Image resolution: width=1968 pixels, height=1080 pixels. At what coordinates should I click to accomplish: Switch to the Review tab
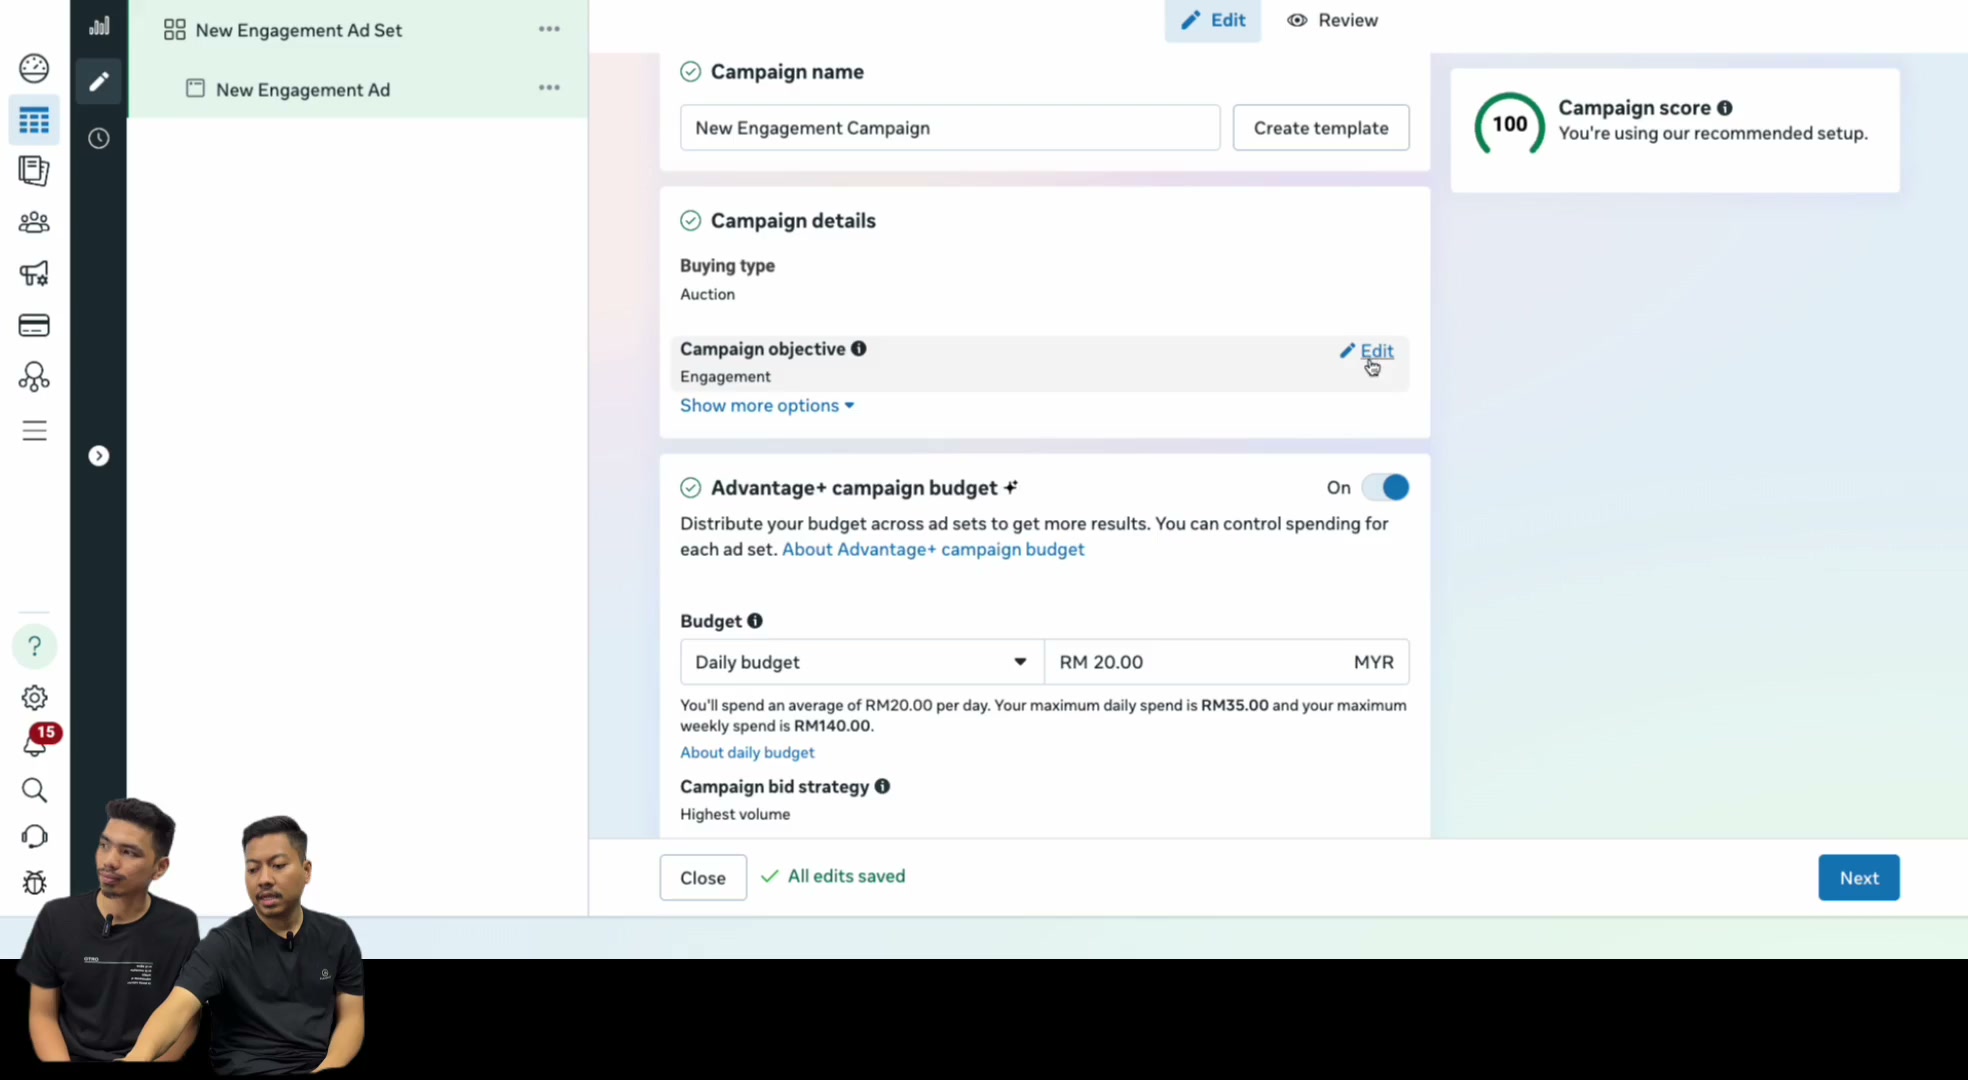click(x=1332, y=20)
